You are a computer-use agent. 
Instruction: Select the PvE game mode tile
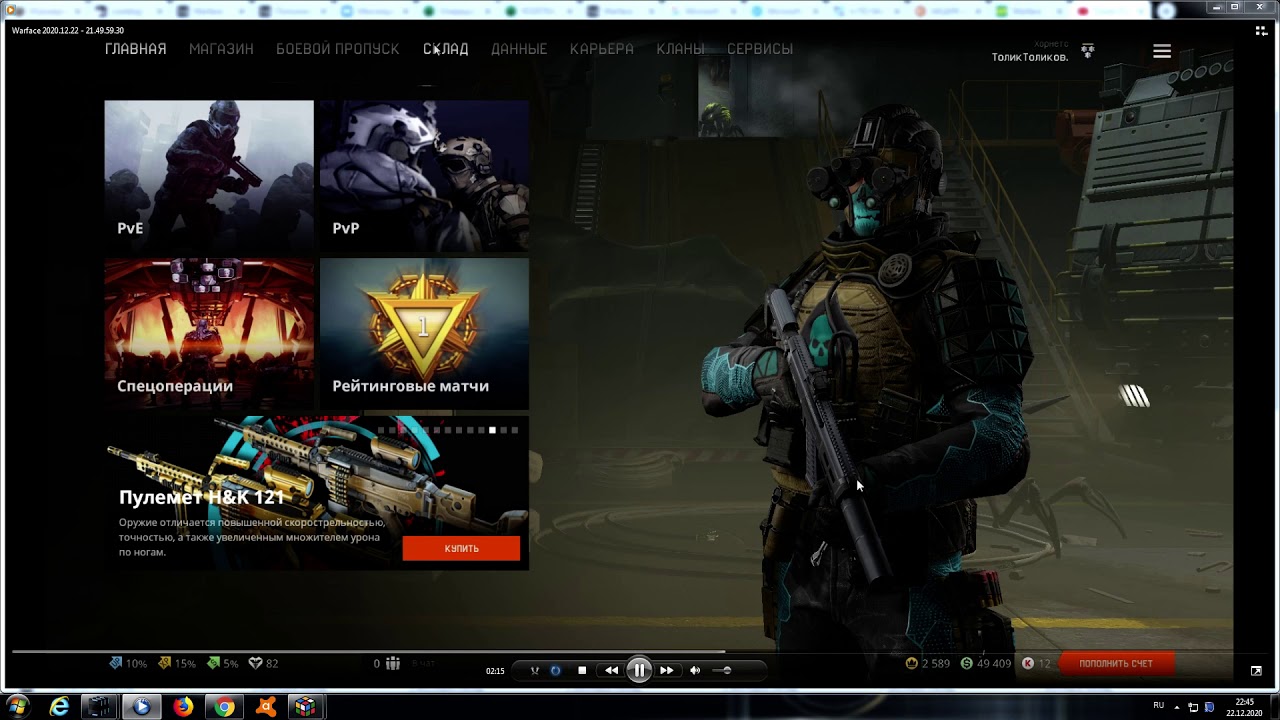pyautogui.click(x=209, y=175)
